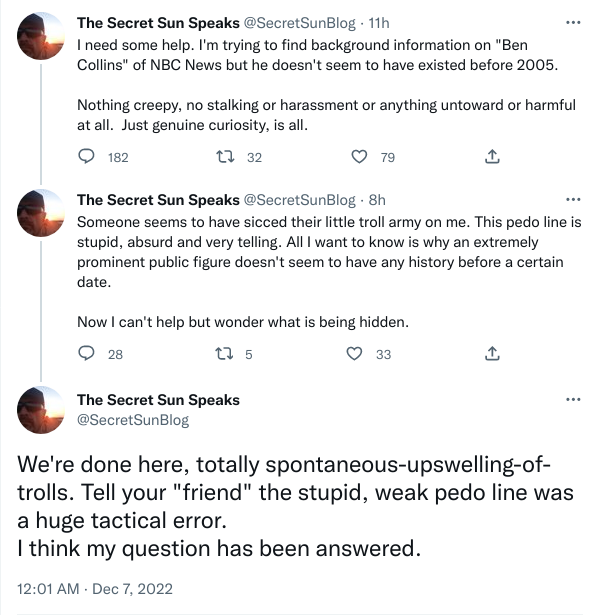Open more options on the 11h tweet
Image resolution: width=598 pixels, height=615 pixels.
[x=573, y=23]
